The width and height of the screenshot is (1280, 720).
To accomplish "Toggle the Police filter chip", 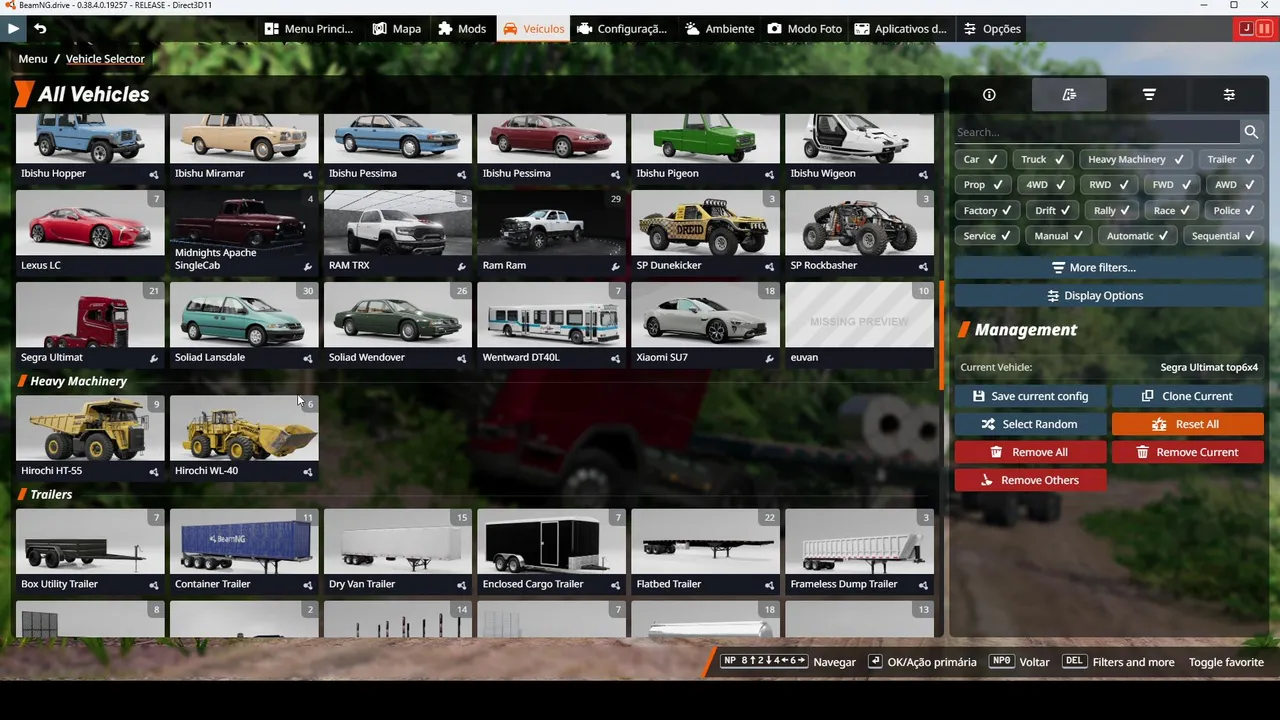I will (x=1235, y=210).
